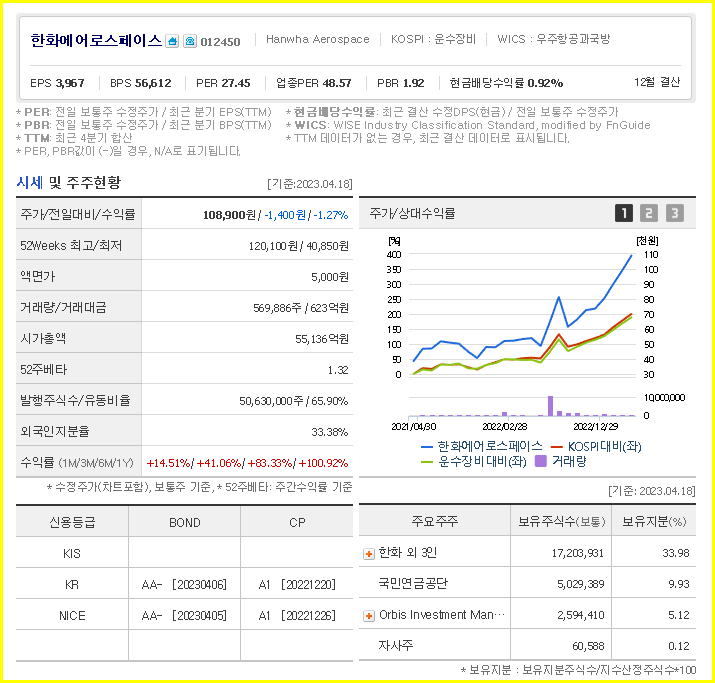Screen dimensions: 715x683
Task: Switch to chart tab 3
Action: point(674,213)
